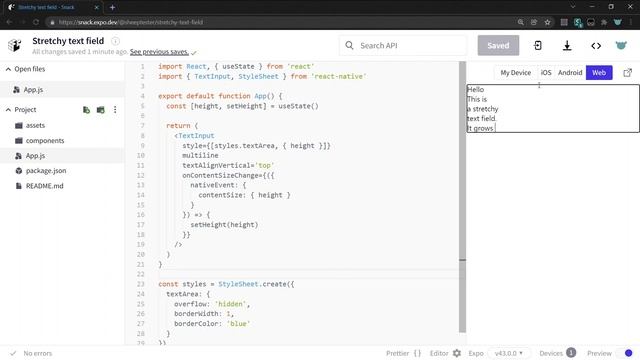Viewport: 640px width, 360px height.
Task: Open the browser tab search chevron
Action: click(573, 7)
